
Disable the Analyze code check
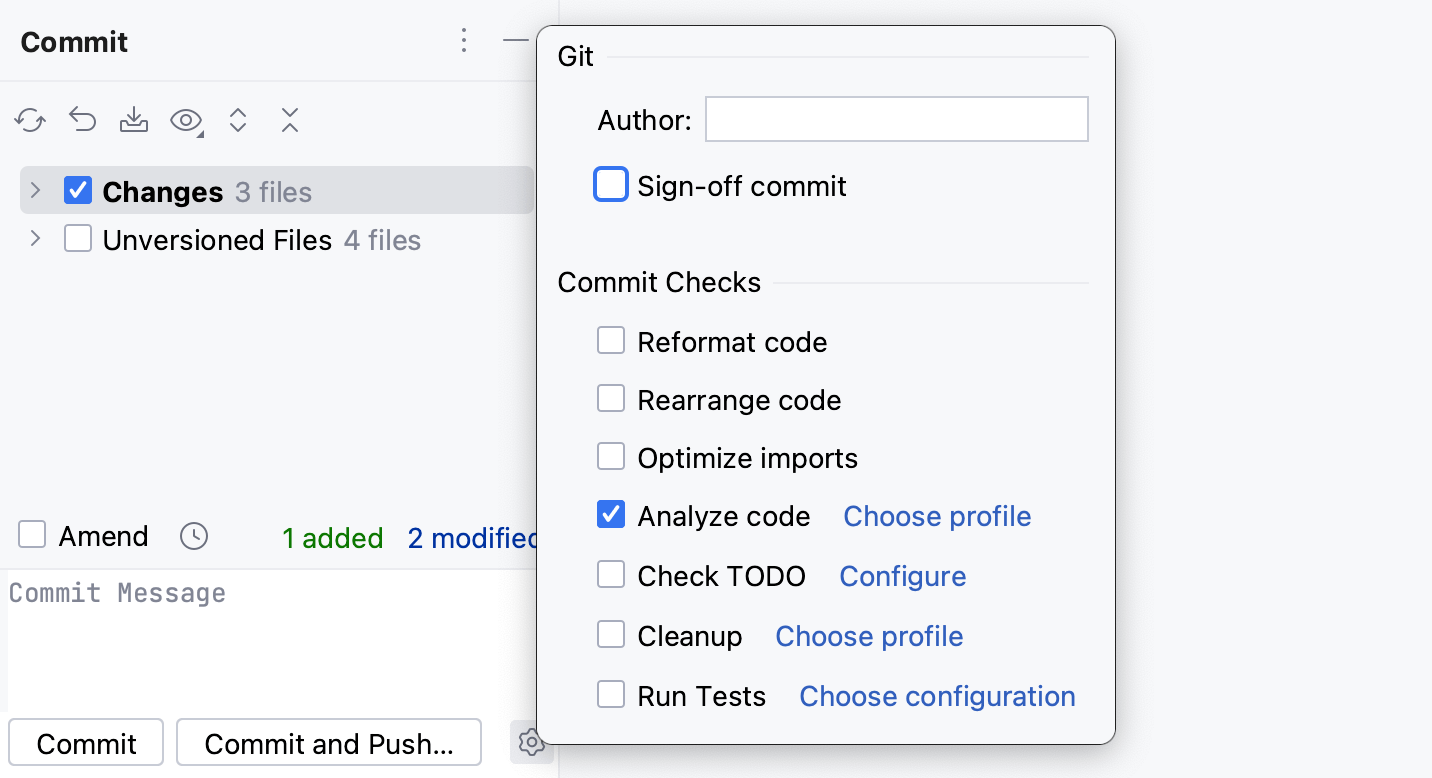tap(611, 515)
